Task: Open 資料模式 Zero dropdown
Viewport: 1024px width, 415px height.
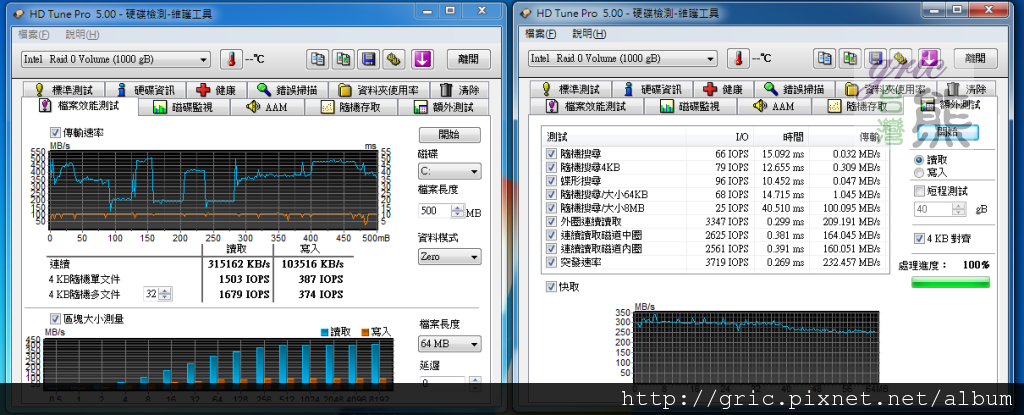Action: click(449, 257)
